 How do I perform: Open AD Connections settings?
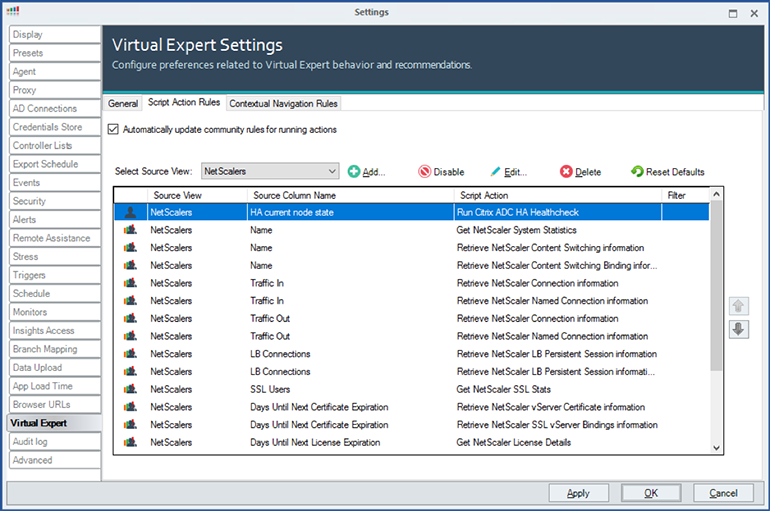pos(55,108)
